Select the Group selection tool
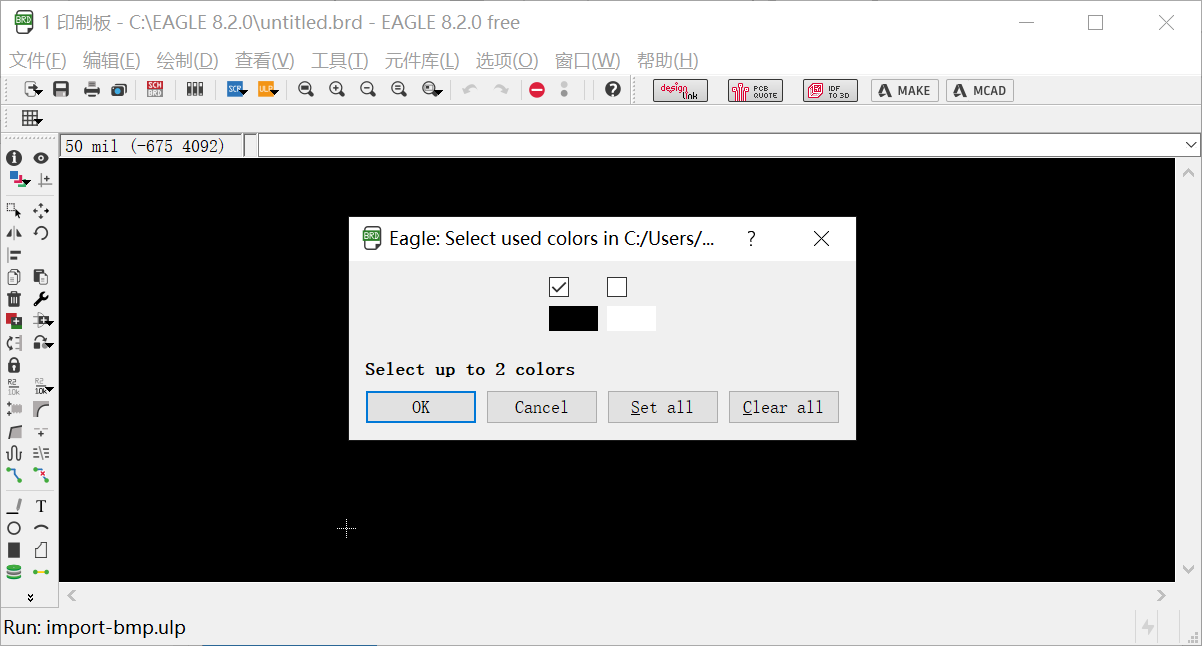The image size is (1202, 646). pos(14,211)
